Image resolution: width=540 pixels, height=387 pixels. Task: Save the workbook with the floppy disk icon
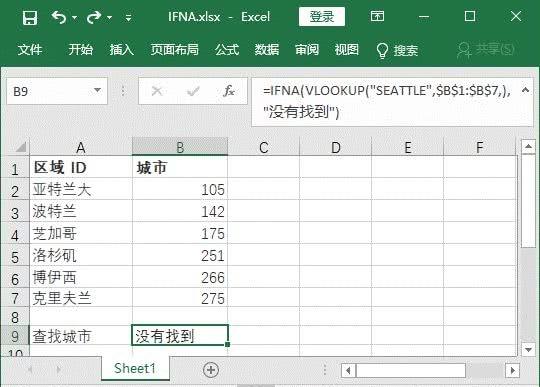click(x=30, y=17)
